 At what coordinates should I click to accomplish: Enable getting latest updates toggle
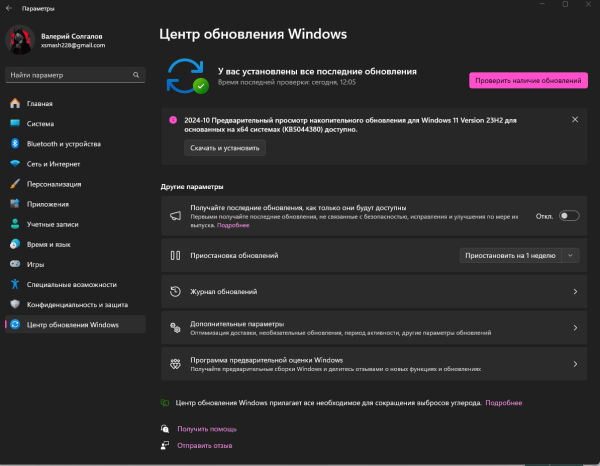pos(568,215)
